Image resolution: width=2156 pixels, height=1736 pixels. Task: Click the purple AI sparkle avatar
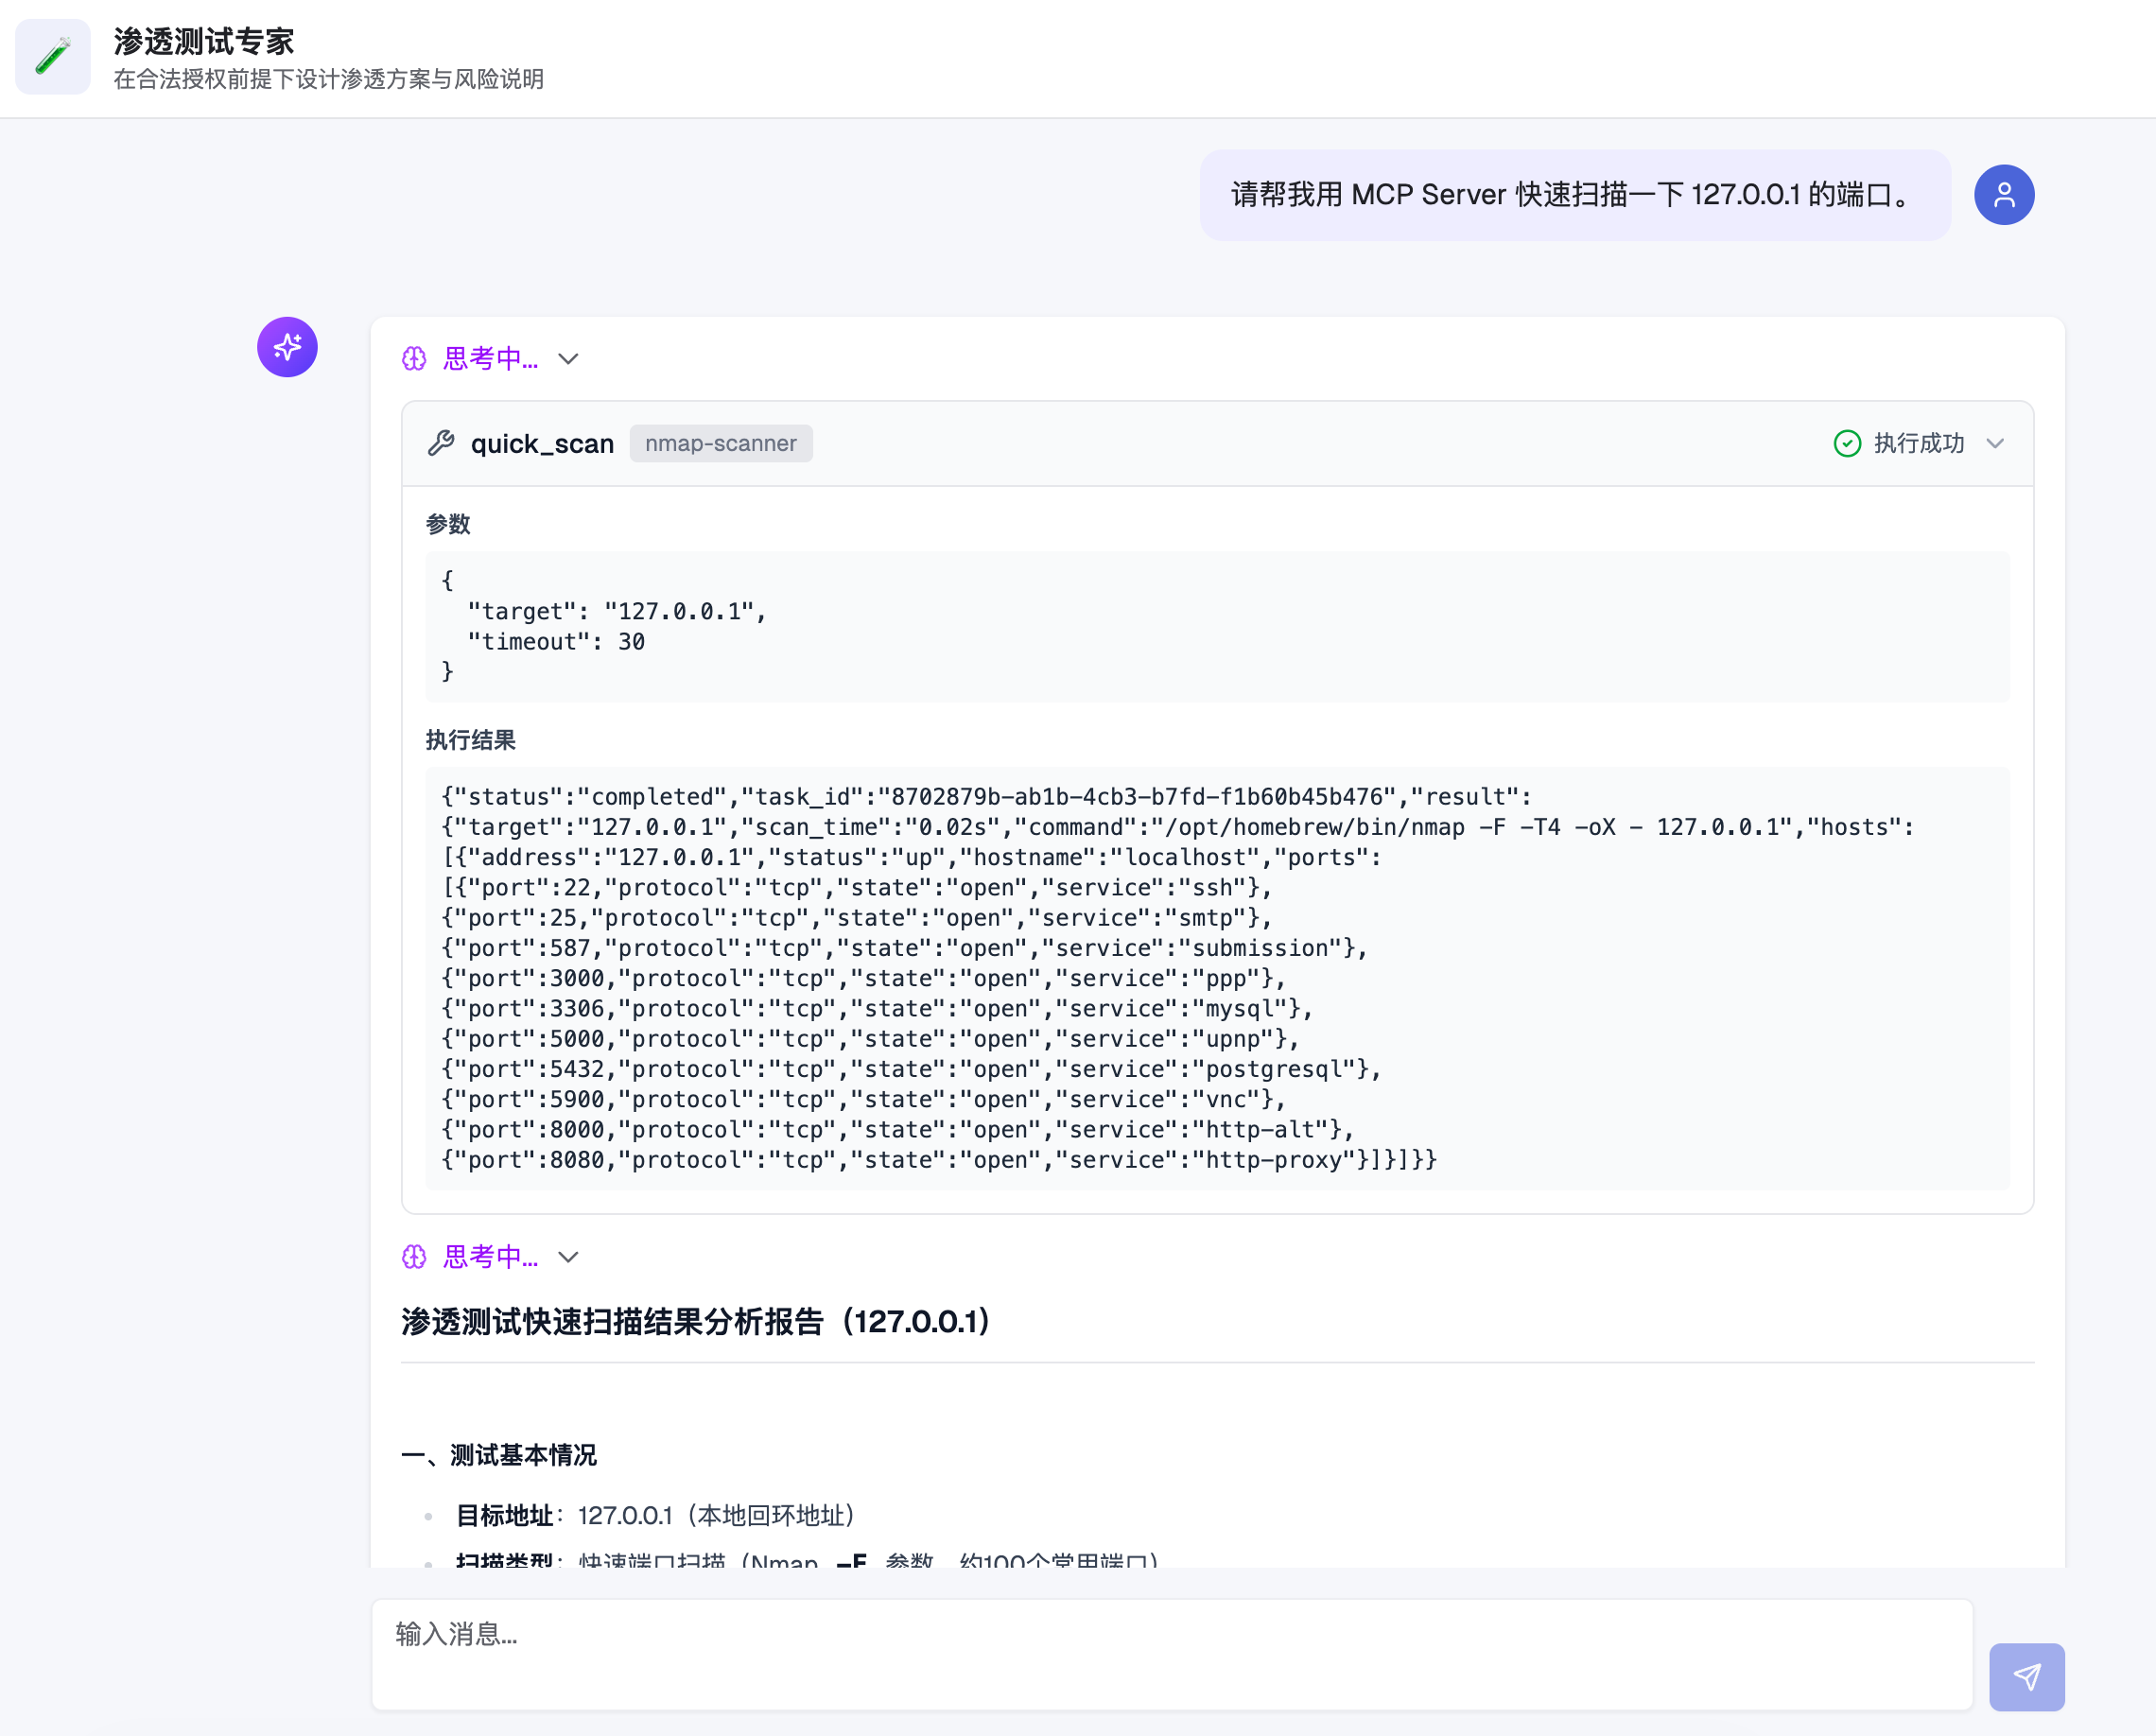(x=287, y=347)
